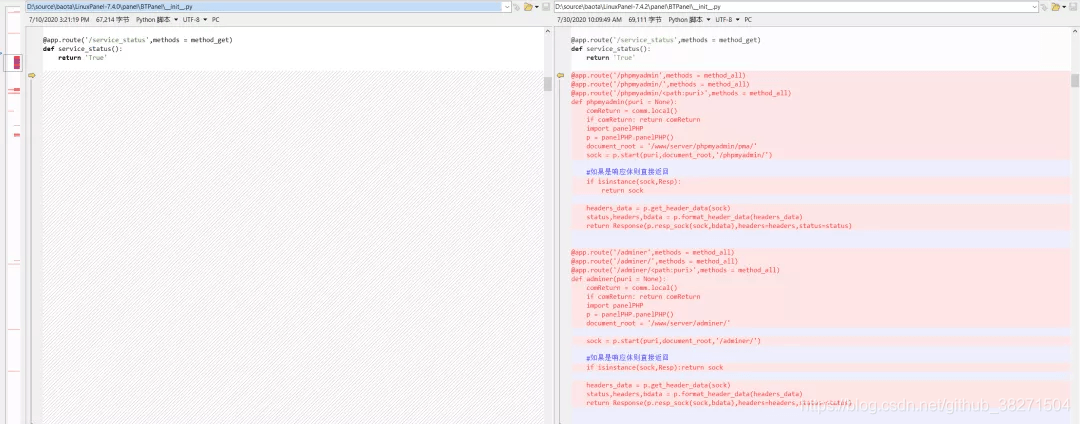Screen dimensions: 1080x424
Task: Click the right pane file path field
Action: click(x=796, y=6)
